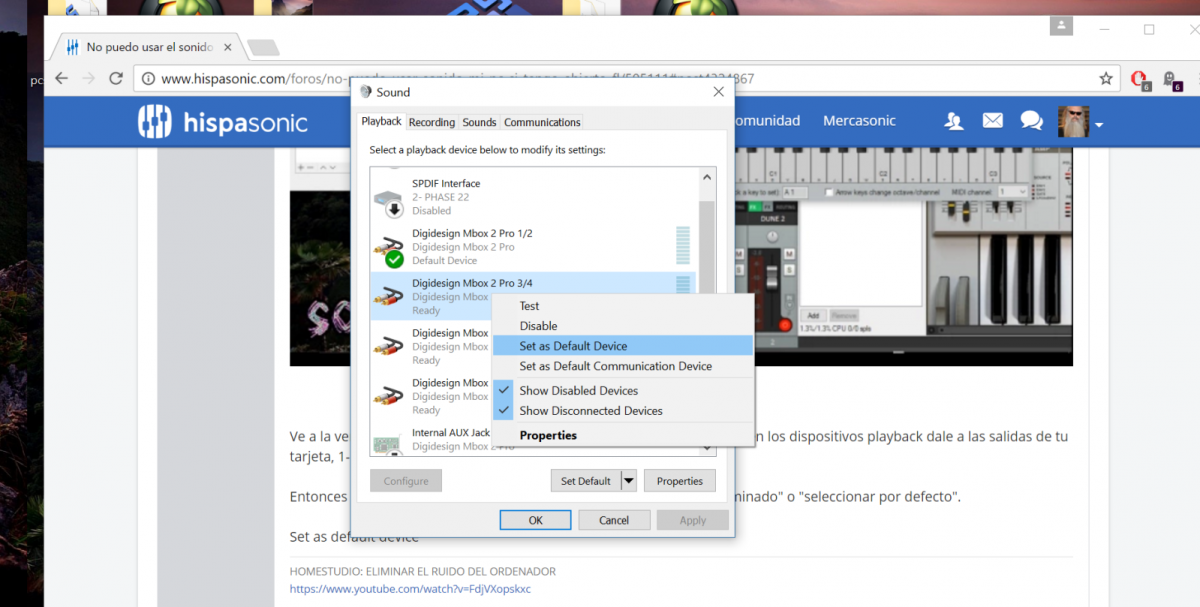Select the Digidesign Mbox 2 Pro 3/4 device icon
Screen dimensions: 1200x607
point(388,297)
